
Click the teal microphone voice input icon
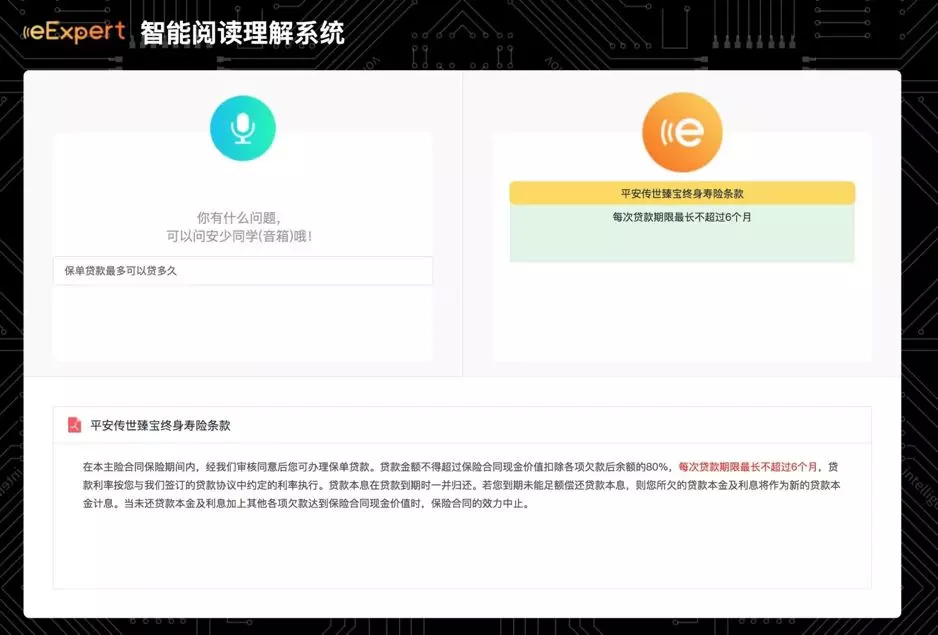coord(243,128)
